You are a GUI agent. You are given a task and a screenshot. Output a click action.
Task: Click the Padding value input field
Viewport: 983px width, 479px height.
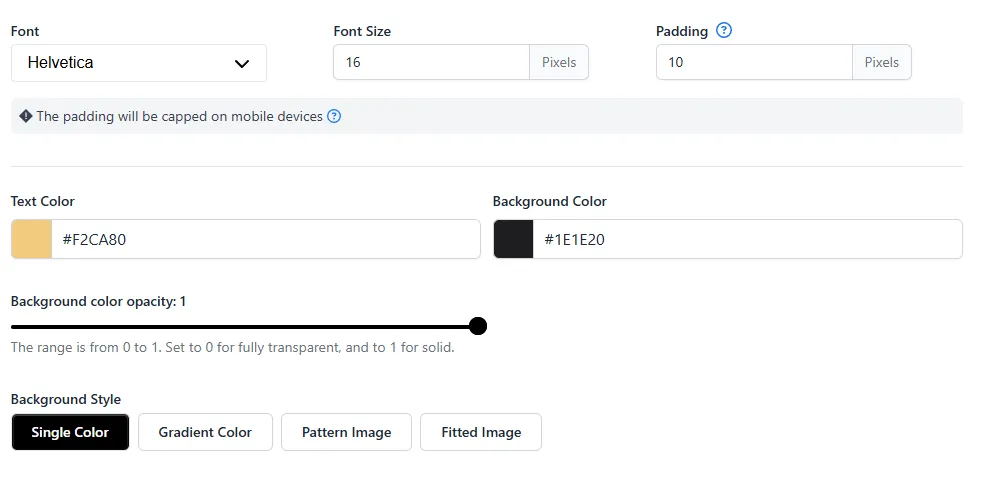click(x=754, y=62)
